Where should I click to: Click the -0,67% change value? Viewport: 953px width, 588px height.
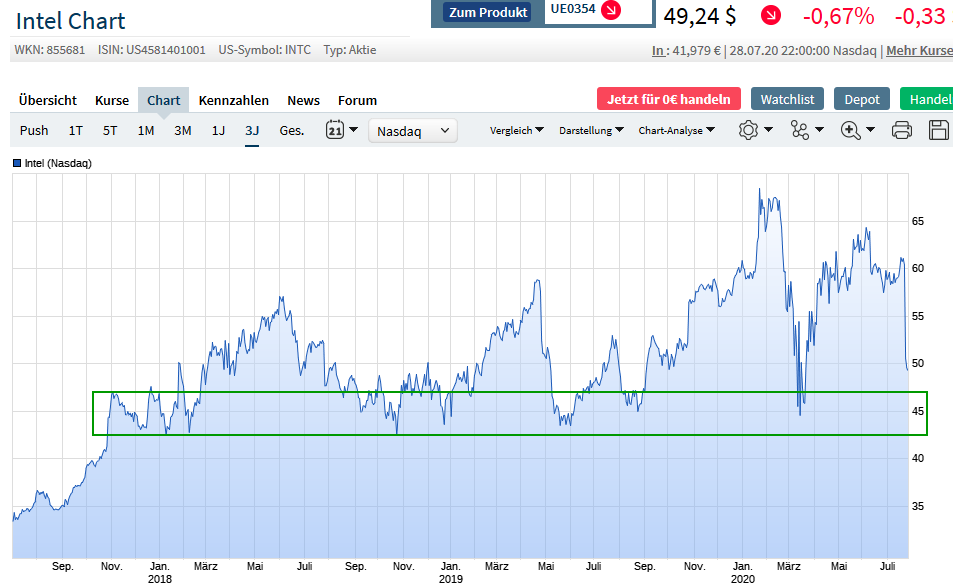click(x=838, y=16)
